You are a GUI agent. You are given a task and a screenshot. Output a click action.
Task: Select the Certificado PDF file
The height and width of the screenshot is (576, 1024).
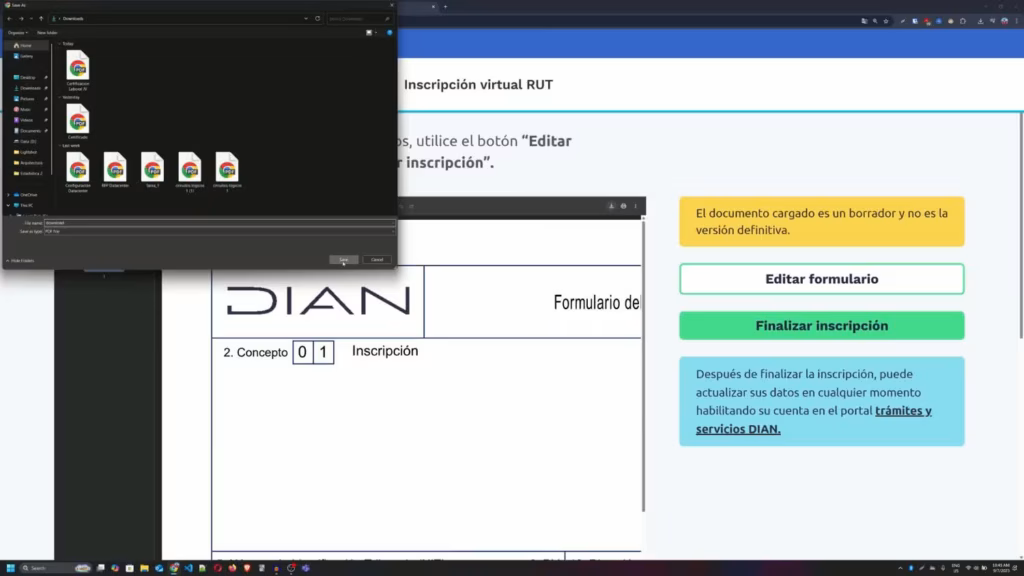78,121
